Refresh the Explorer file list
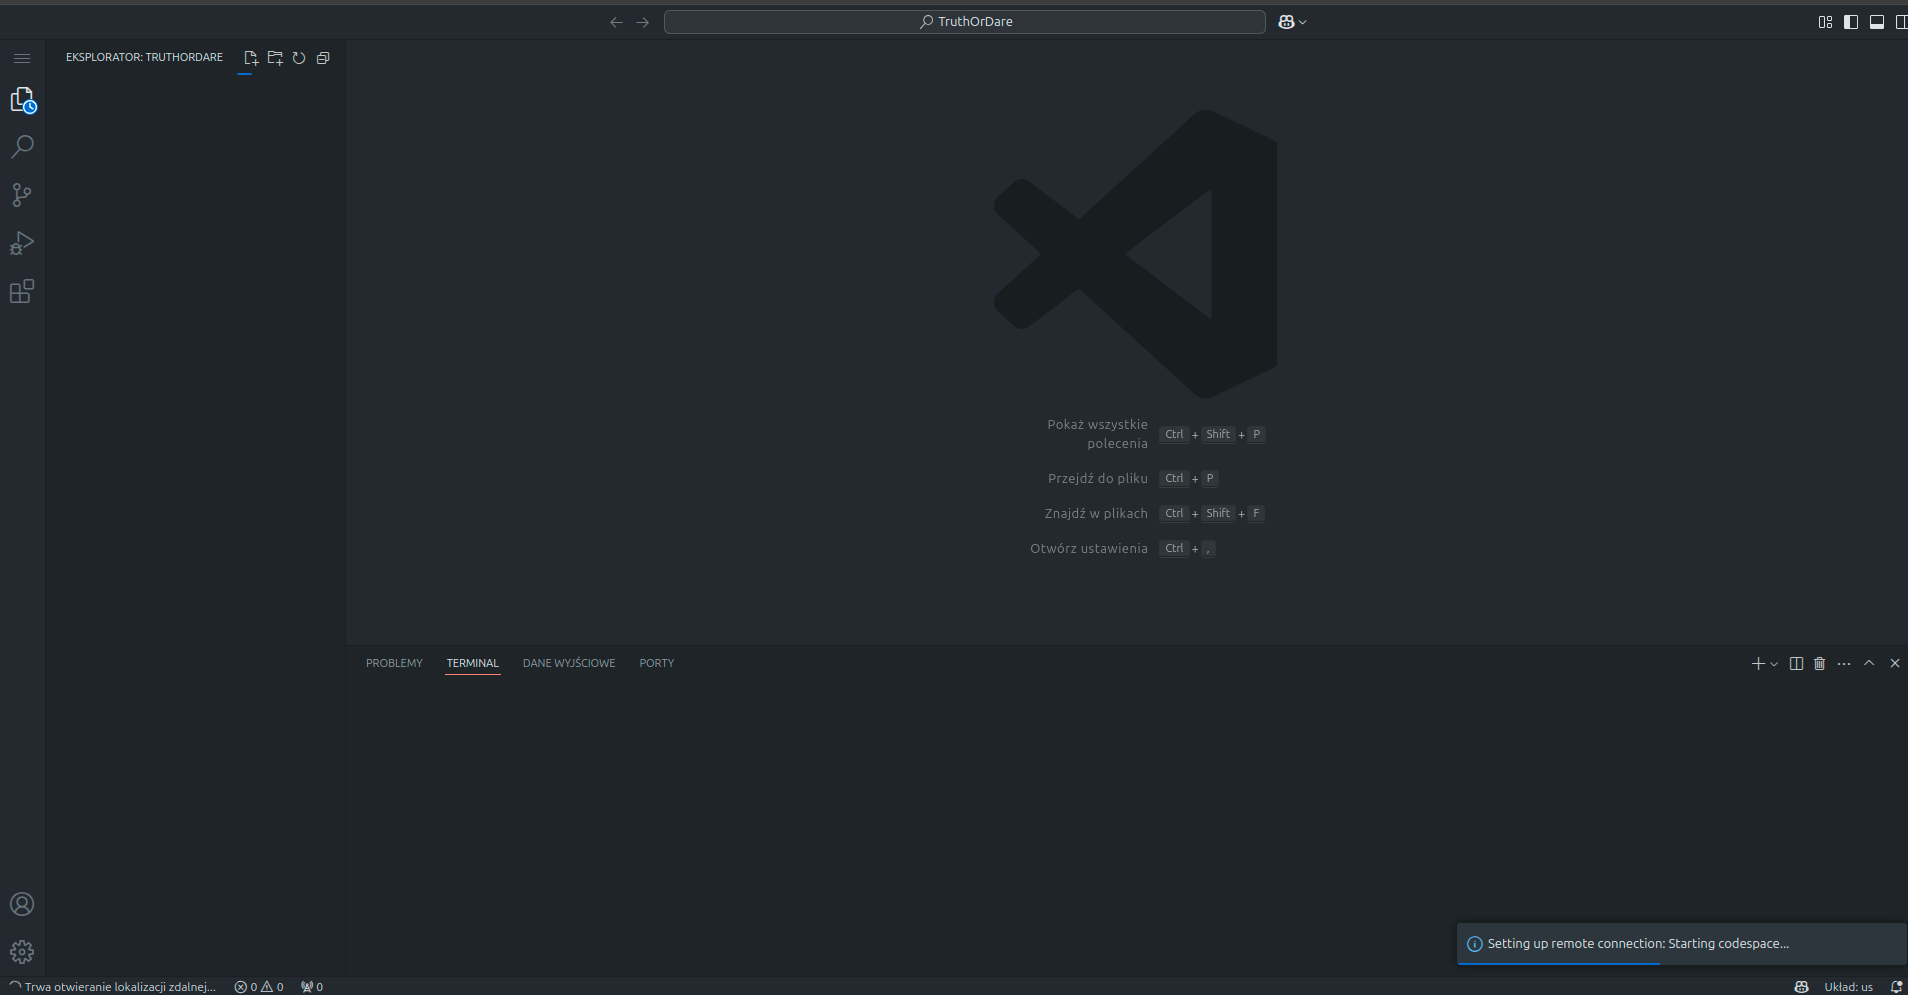 coord(299,58)
